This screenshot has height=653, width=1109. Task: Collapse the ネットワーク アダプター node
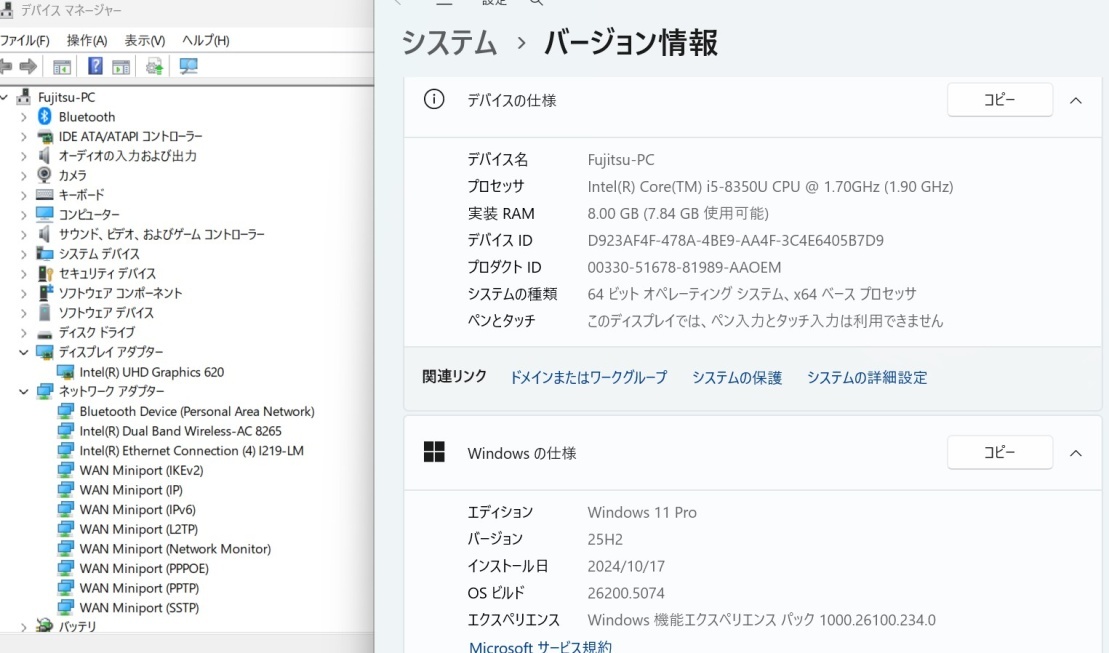click(24, 391)
